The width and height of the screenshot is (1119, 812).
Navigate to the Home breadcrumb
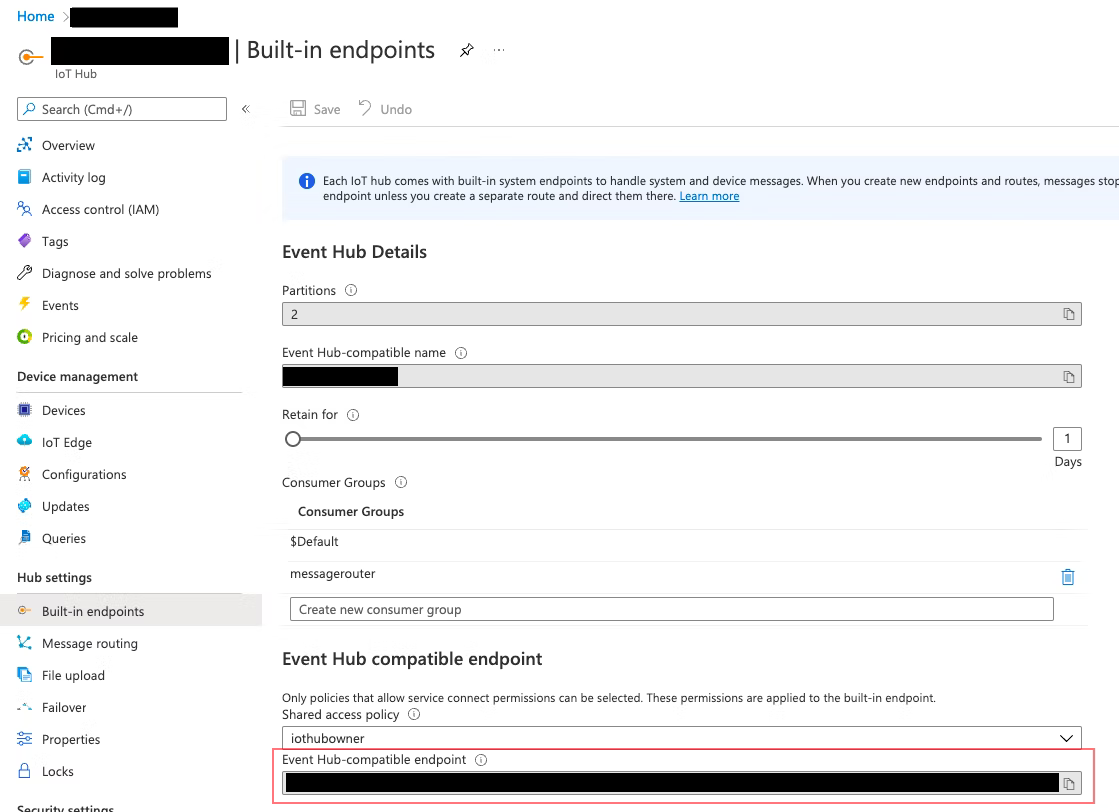[36, 16]
